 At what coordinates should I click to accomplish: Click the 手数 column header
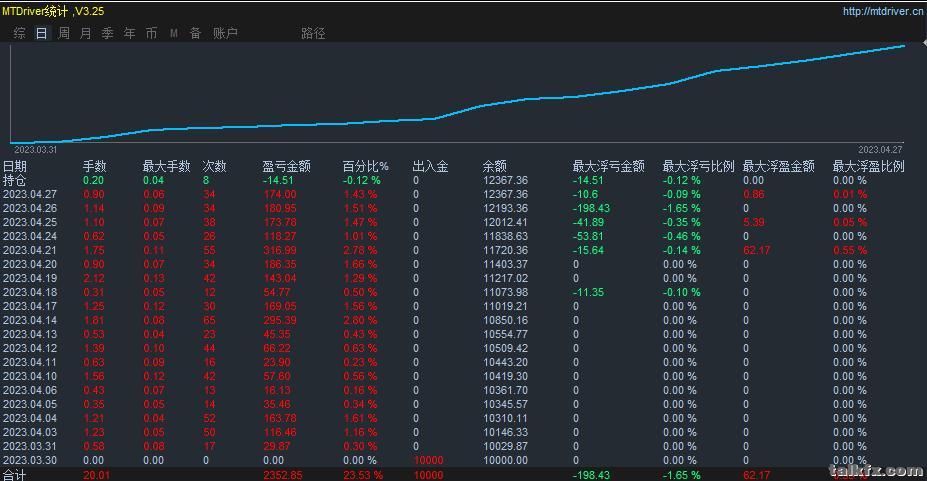(x=95, y=166)
